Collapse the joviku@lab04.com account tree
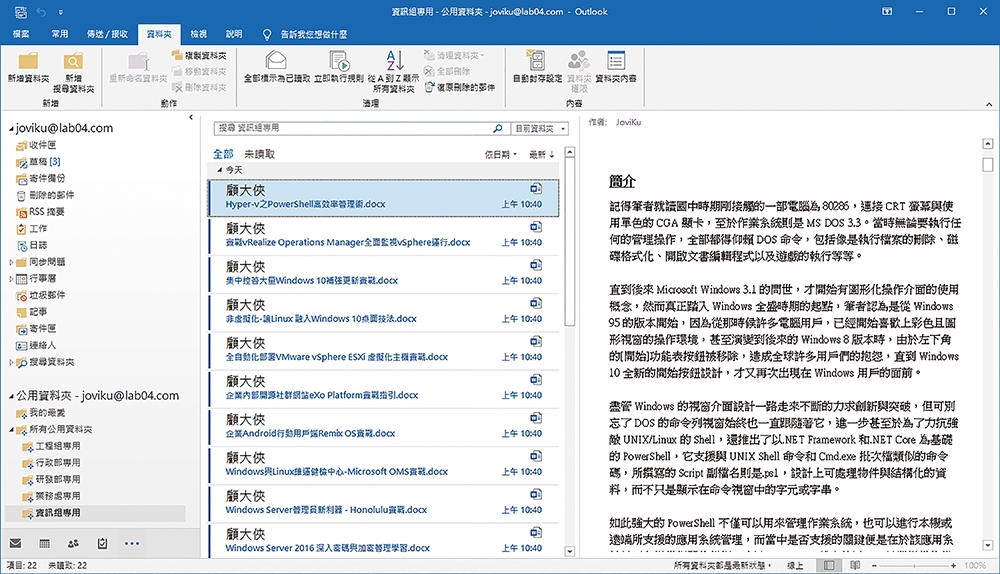The width and height of the screenshot is (1000, 574). [x=11, y=129]
